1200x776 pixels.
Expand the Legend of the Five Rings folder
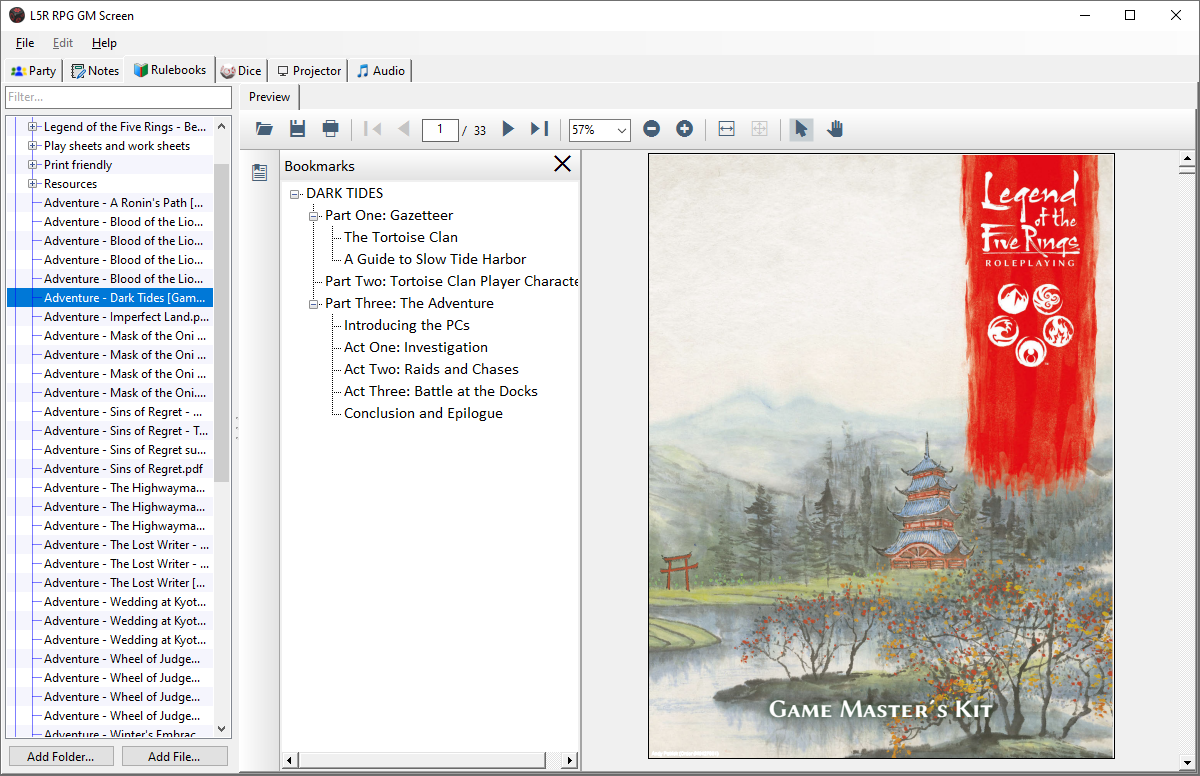32,127
